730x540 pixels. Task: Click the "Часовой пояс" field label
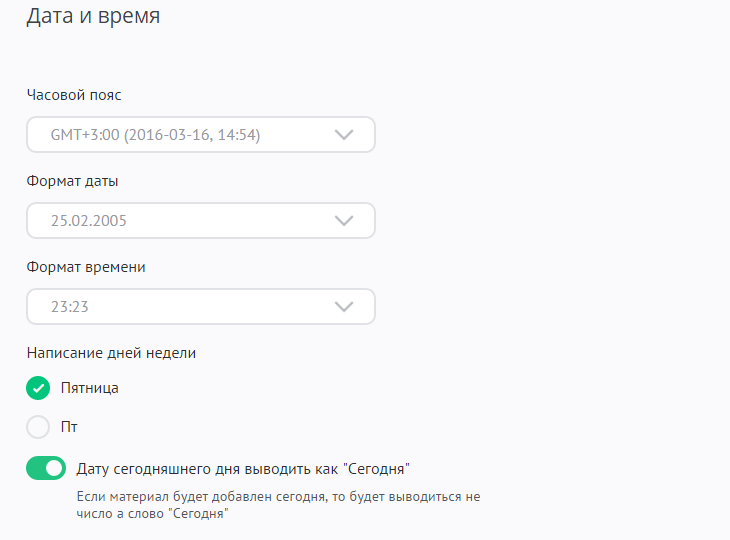click(74, 95)
